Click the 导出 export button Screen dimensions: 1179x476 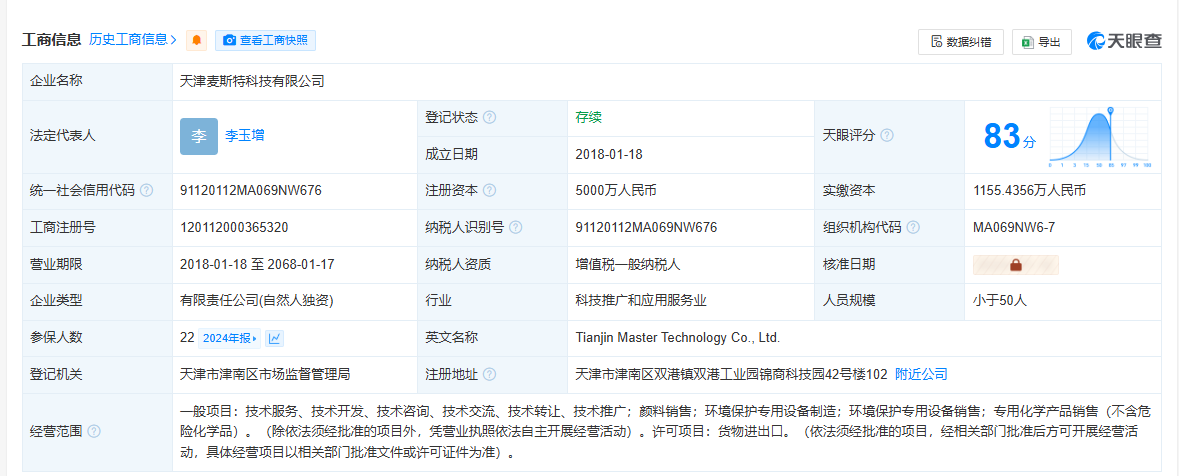(1041, 42)
